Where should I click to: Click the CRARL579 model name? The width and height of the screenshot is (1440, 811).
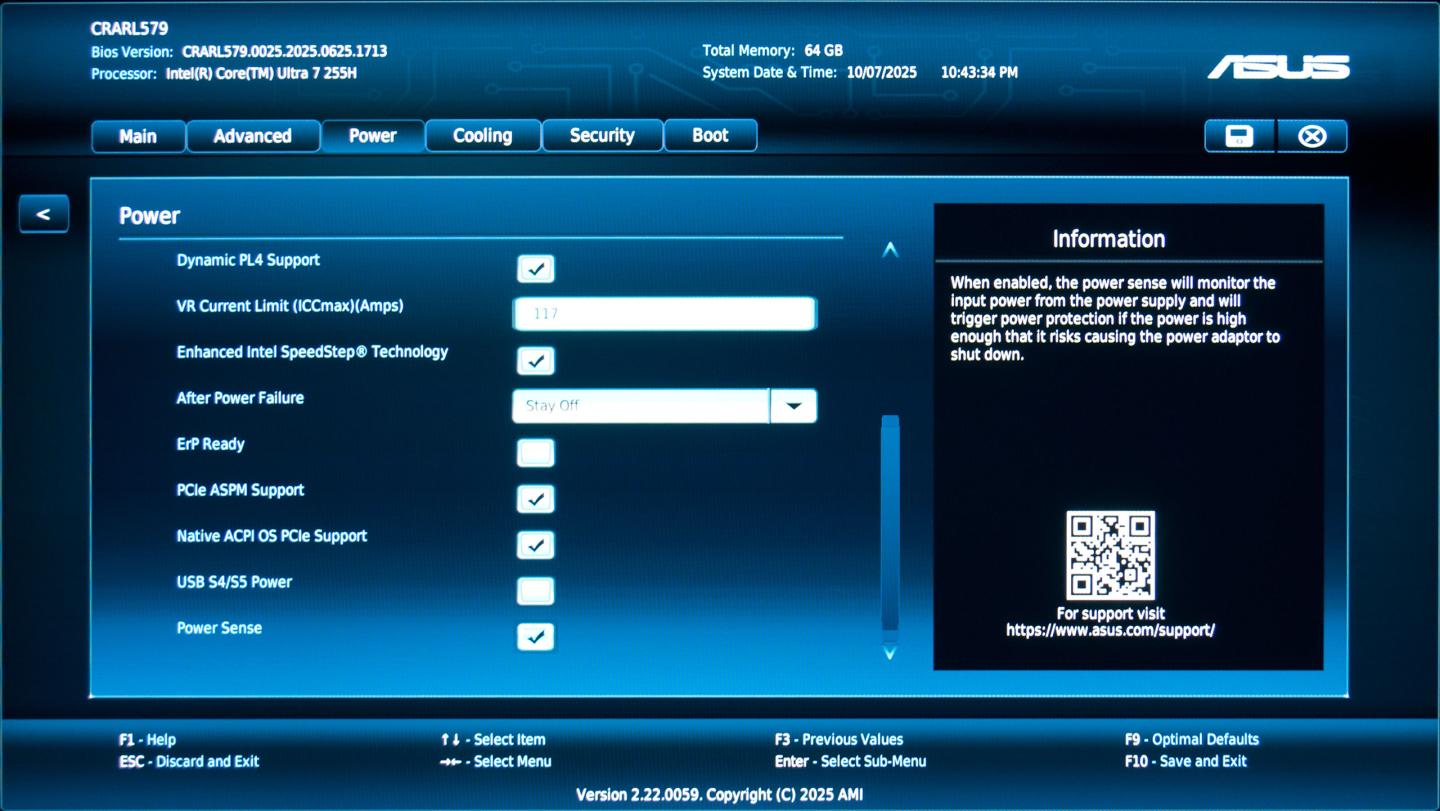tap(130, 28)
